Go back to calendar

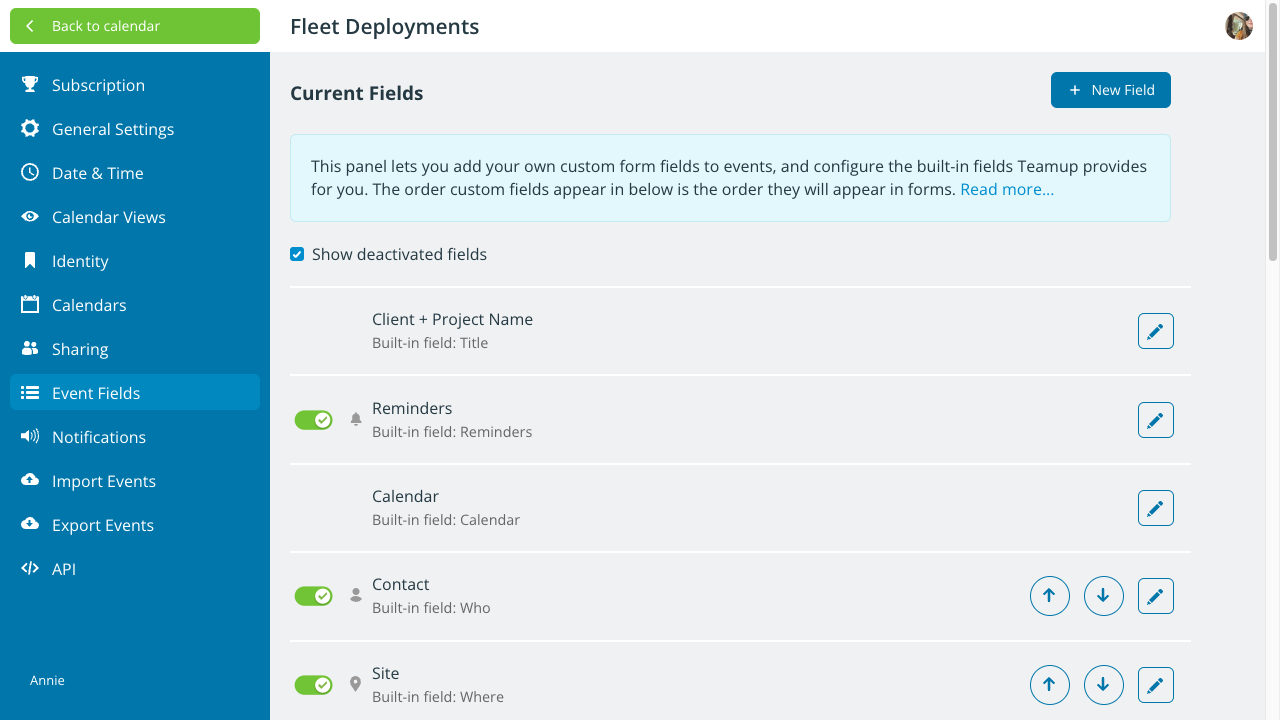(x=135, y=26)
